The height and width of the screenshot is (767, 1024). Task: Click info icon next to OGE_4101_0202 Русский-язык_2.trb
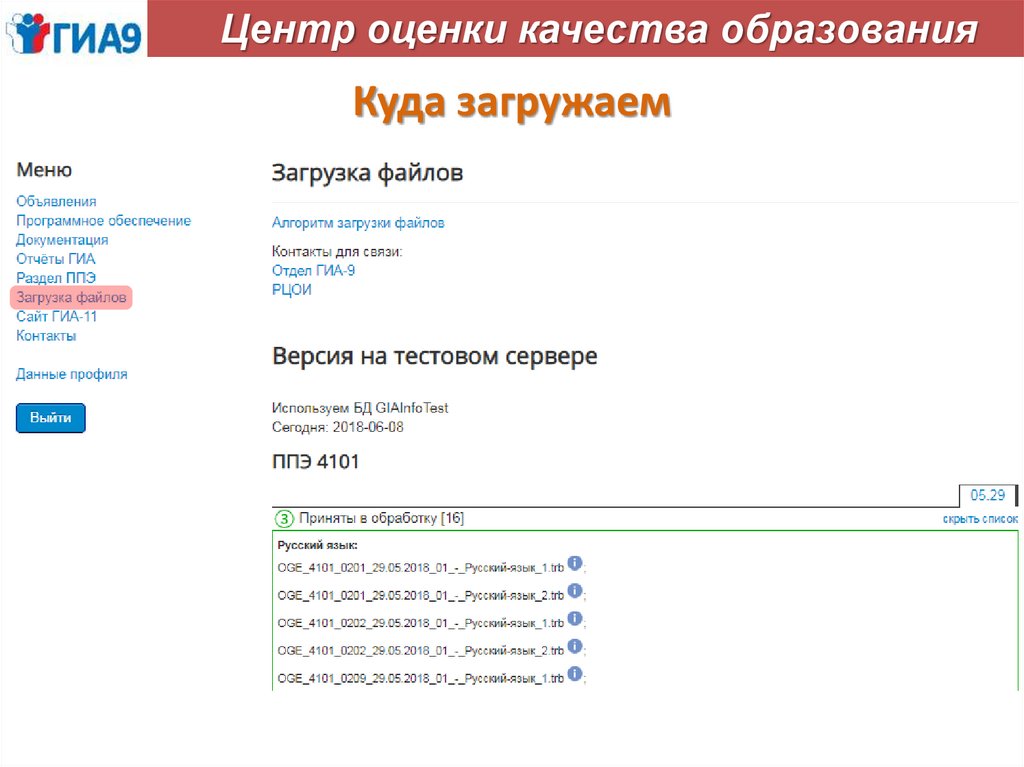[575, 647]
